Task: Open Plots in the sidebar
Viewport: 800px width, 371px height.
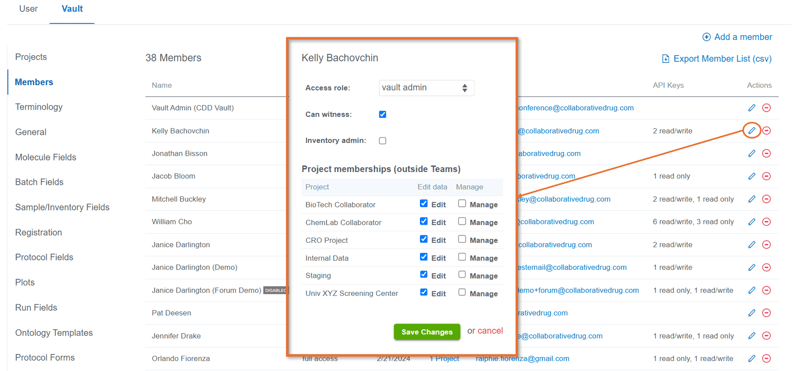Action: (x=25, y=282)
